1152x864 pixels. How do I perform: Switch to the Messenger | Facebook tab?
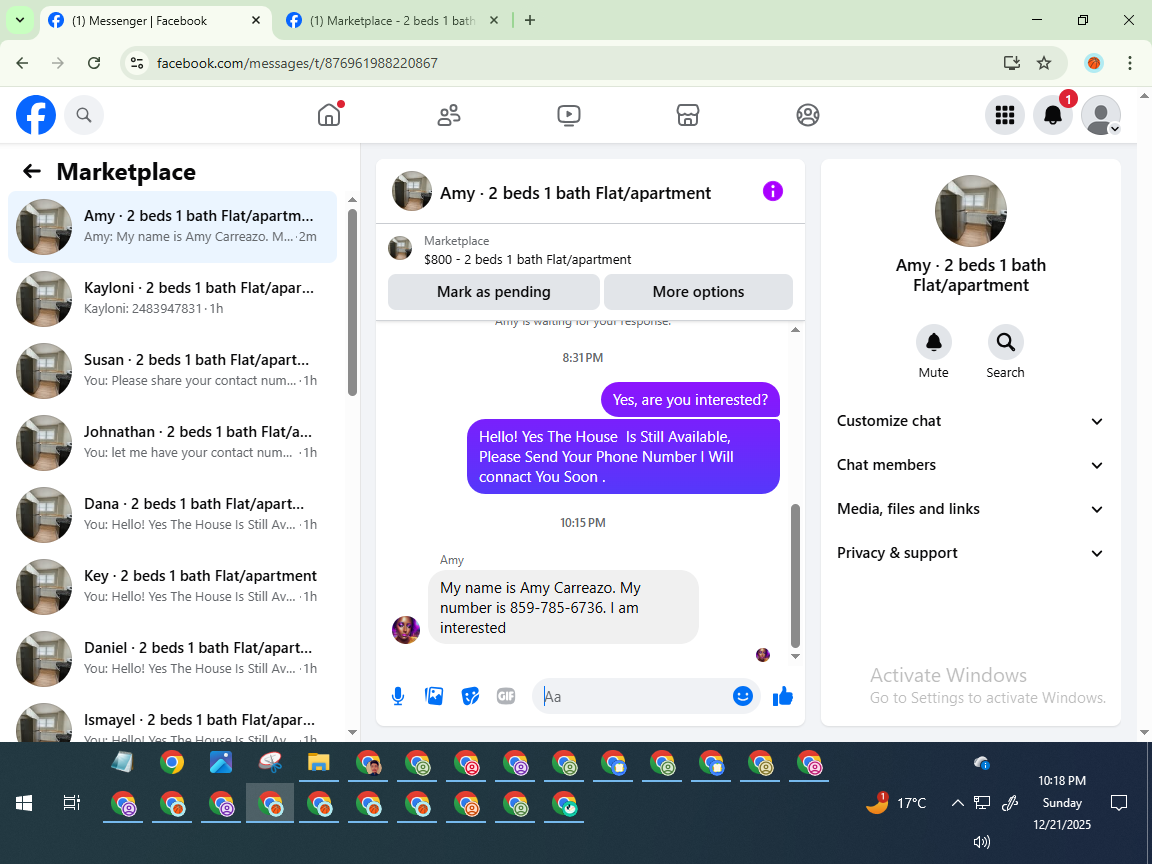(154, 21)
